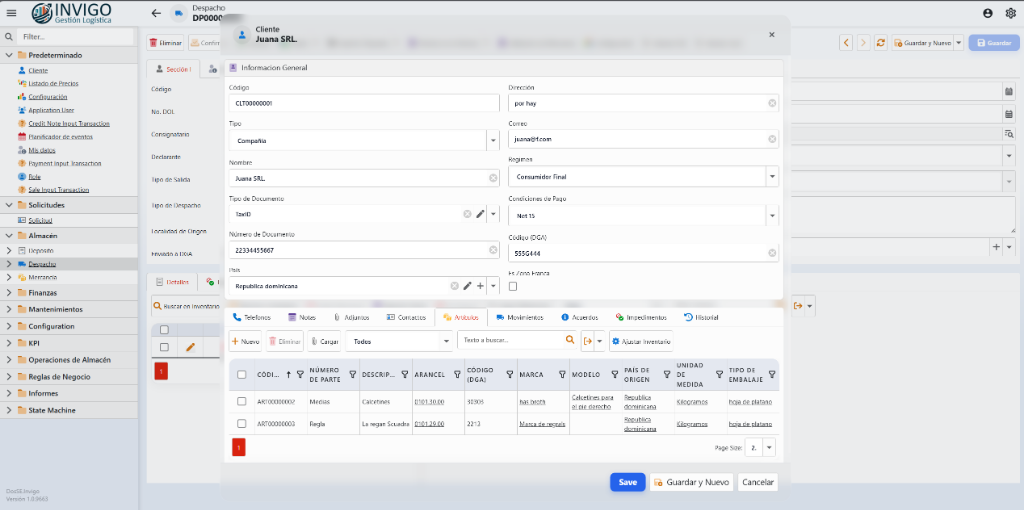The height and width of the screenshot is (510, 1024).
Task: Clear the Código (DGA) field
Action: click(772, 253)
